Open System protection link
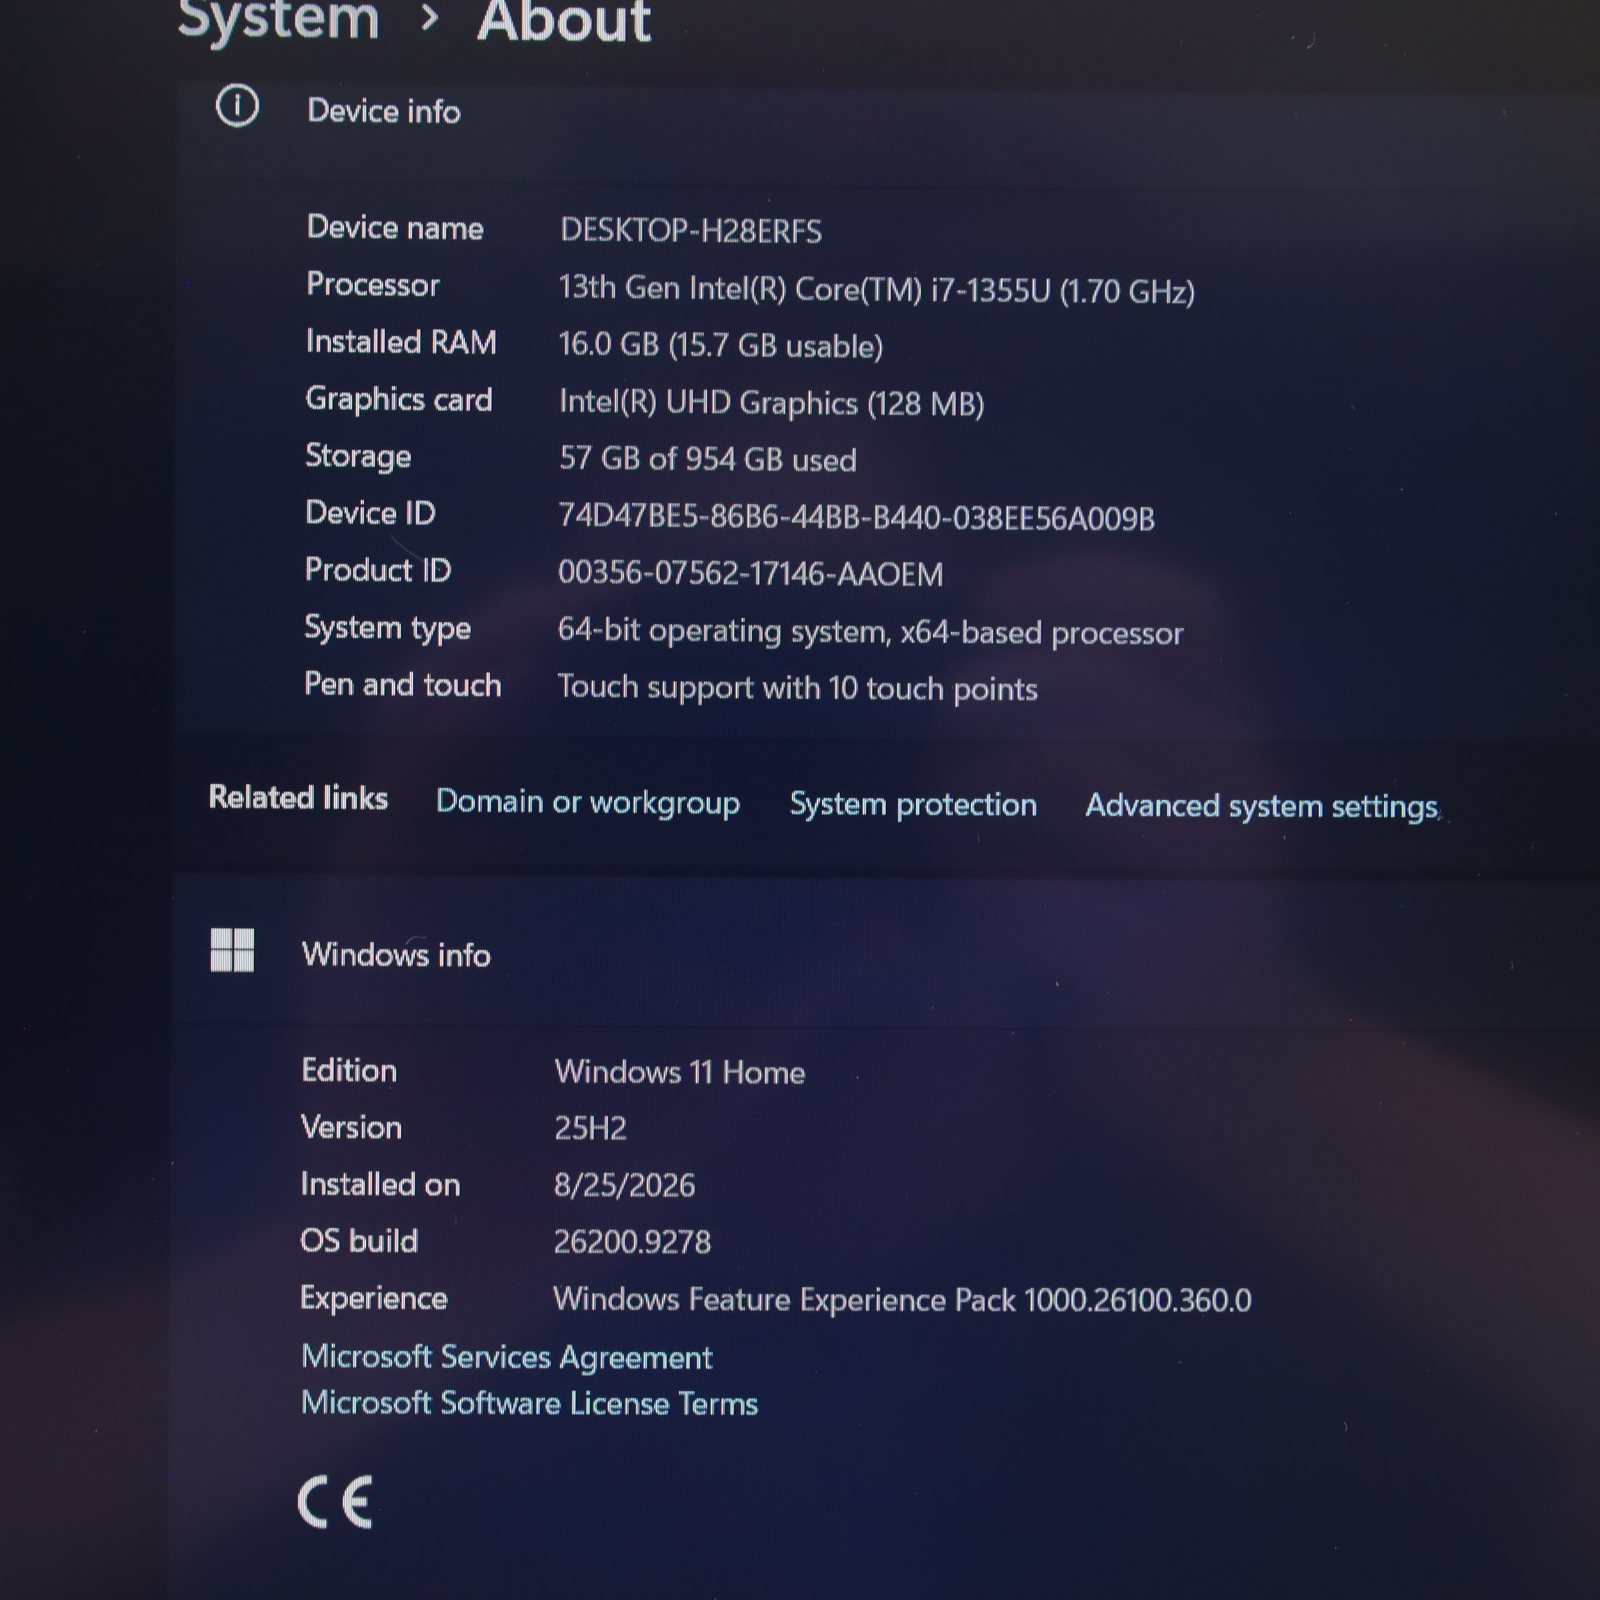The width and height of the screenshot is (1600, 1600). (913, 804)
